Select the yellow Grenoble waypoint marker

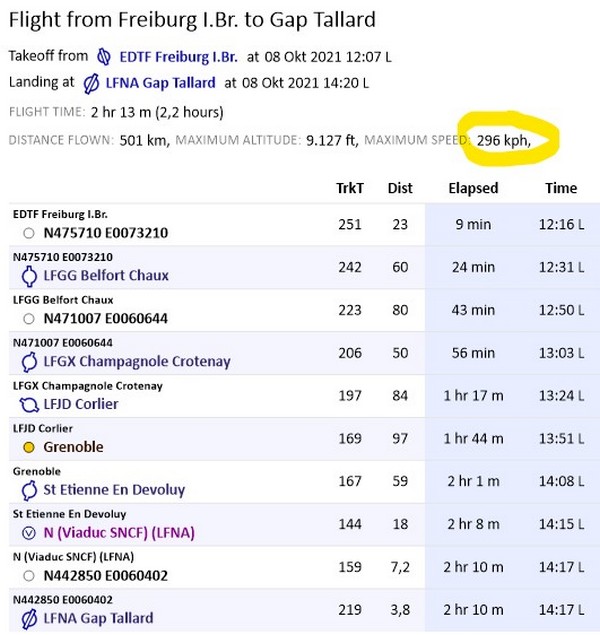pos(28,447)
